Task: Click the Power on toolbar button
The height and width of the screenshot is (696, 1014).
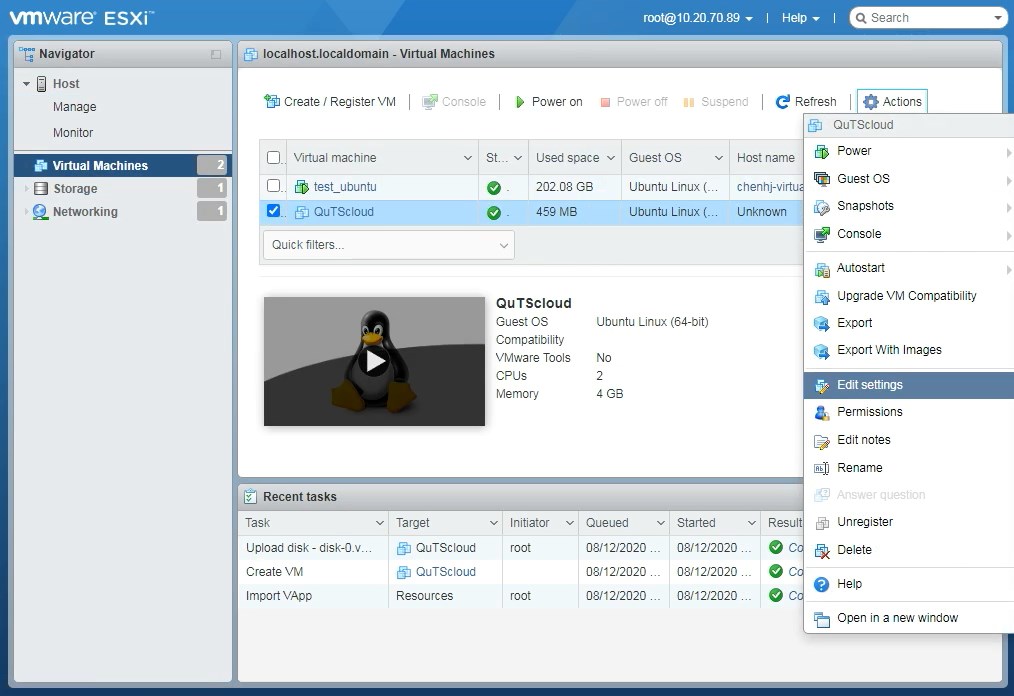Action: pos(549,102)
